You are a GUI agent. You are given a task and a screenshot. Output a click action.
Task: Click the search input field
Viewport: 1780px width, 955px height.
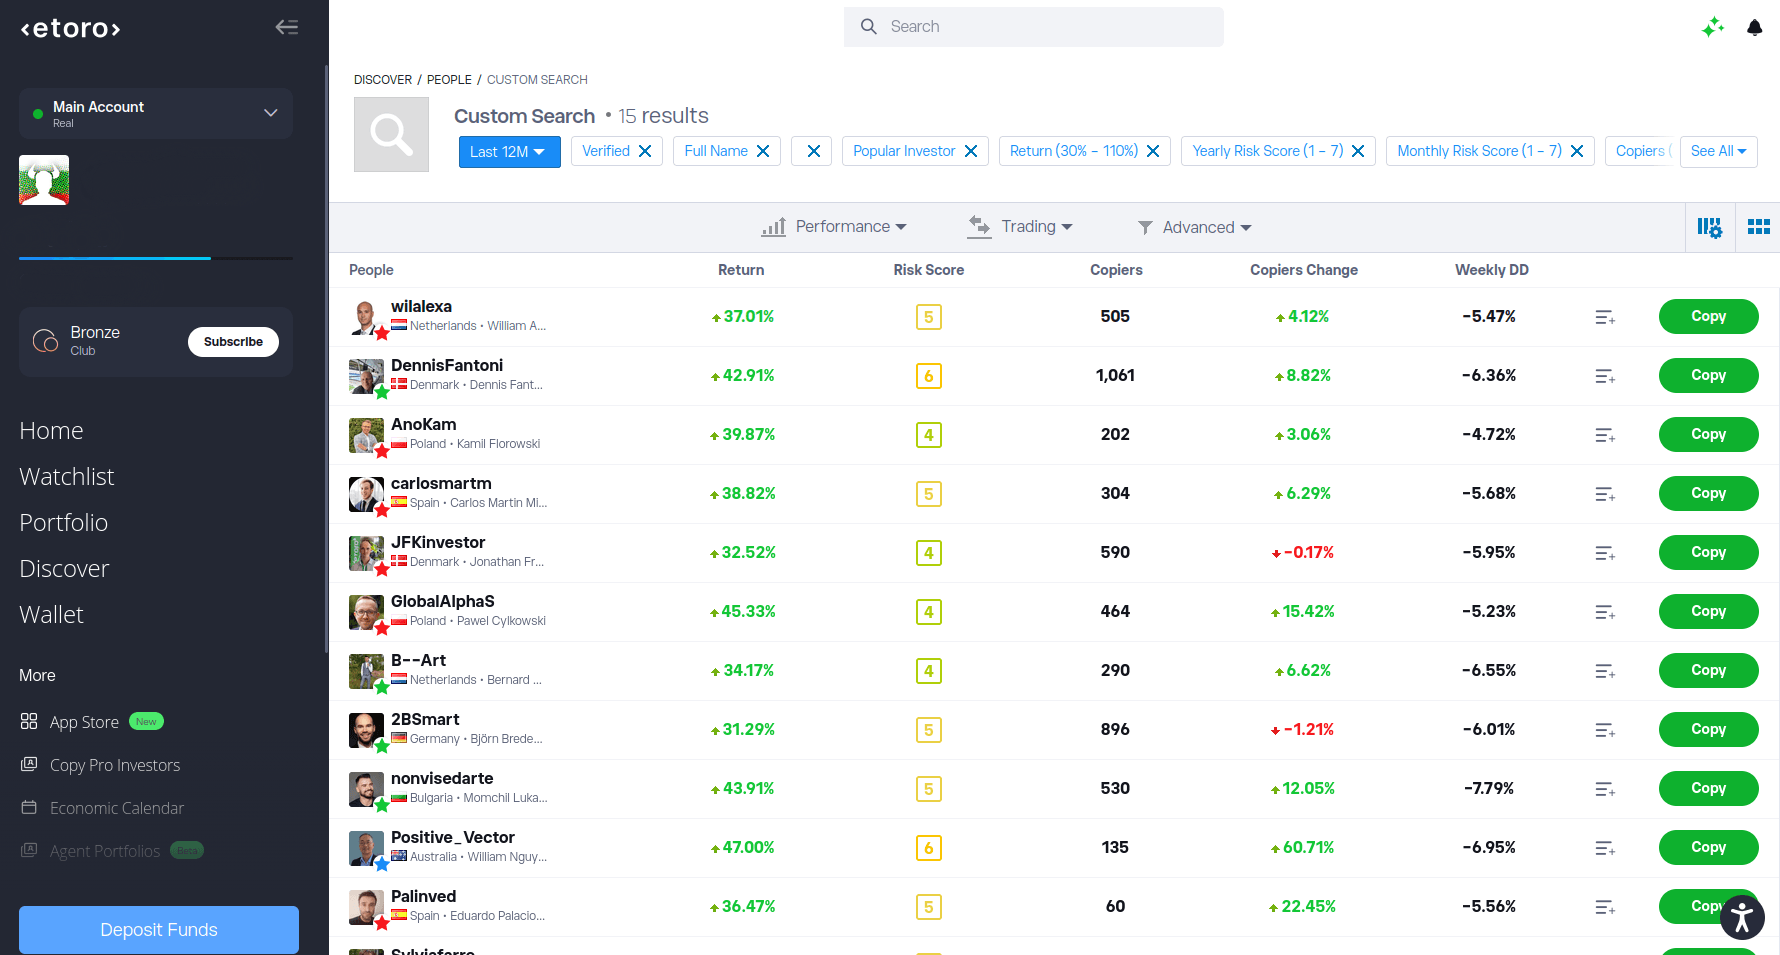pos(1033,27)
